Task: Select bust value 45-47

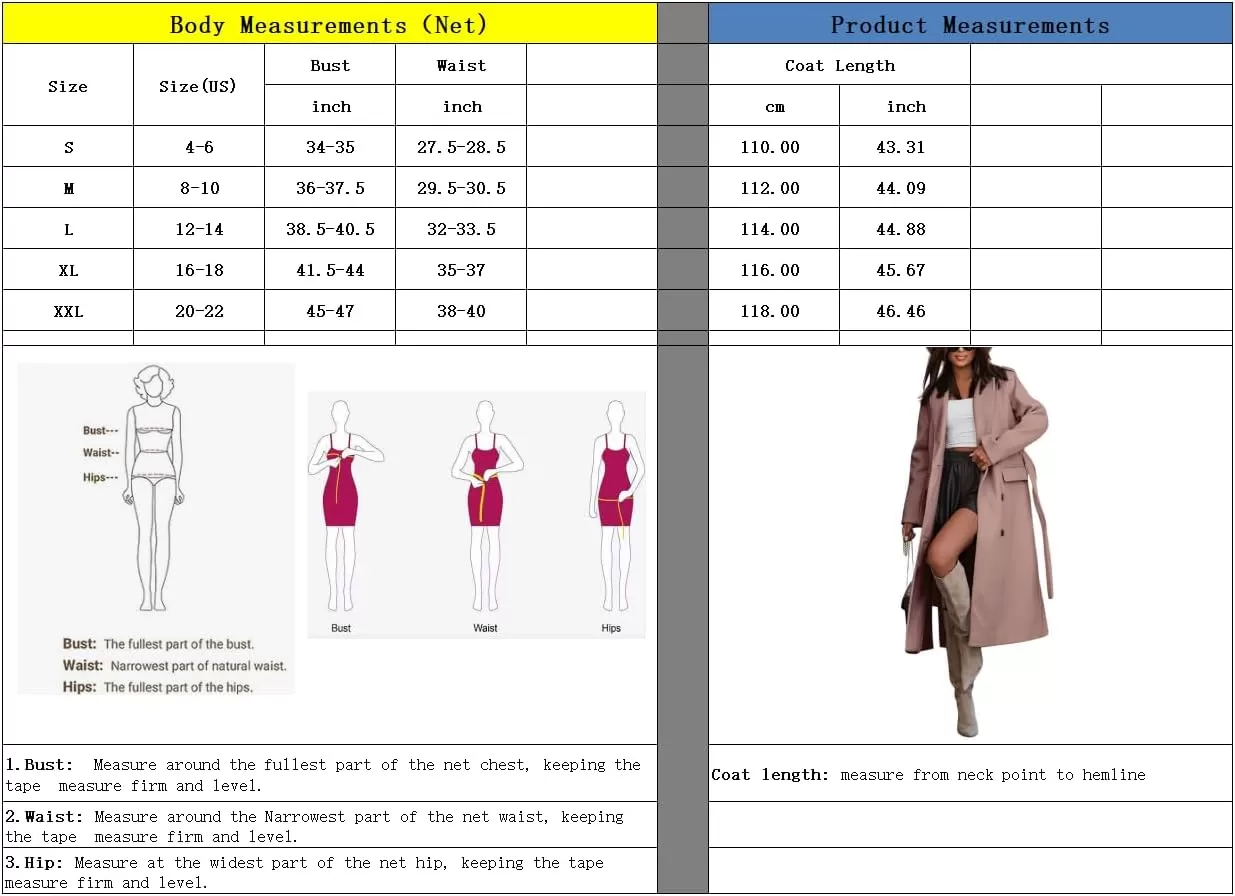Action: [330, 311]
